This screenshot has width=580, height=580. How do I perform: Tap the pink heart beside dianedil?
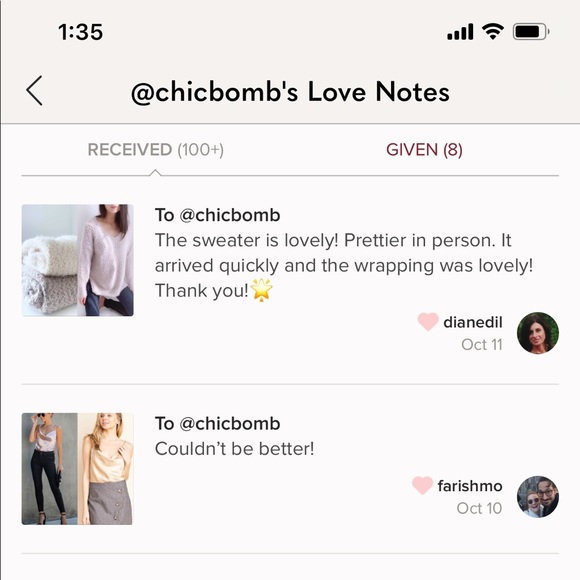click(428, 321)
